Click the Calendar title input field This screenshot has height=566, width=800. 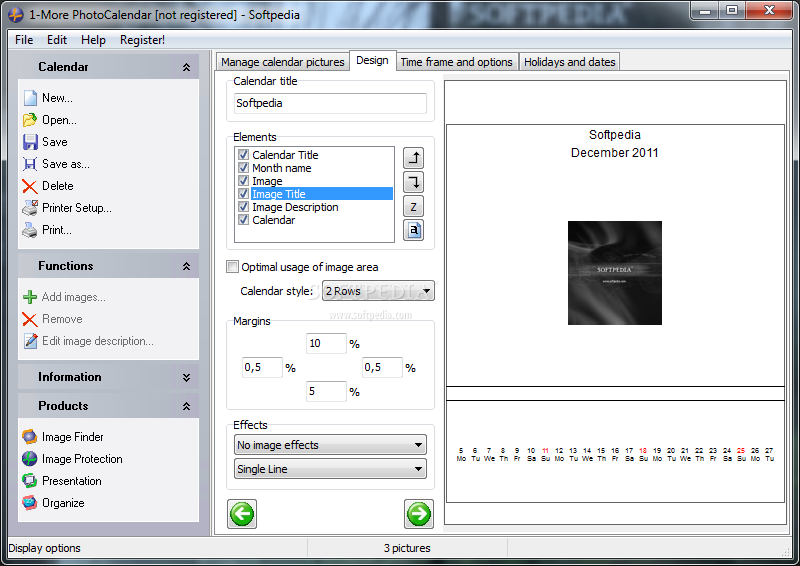click(331, 103)
